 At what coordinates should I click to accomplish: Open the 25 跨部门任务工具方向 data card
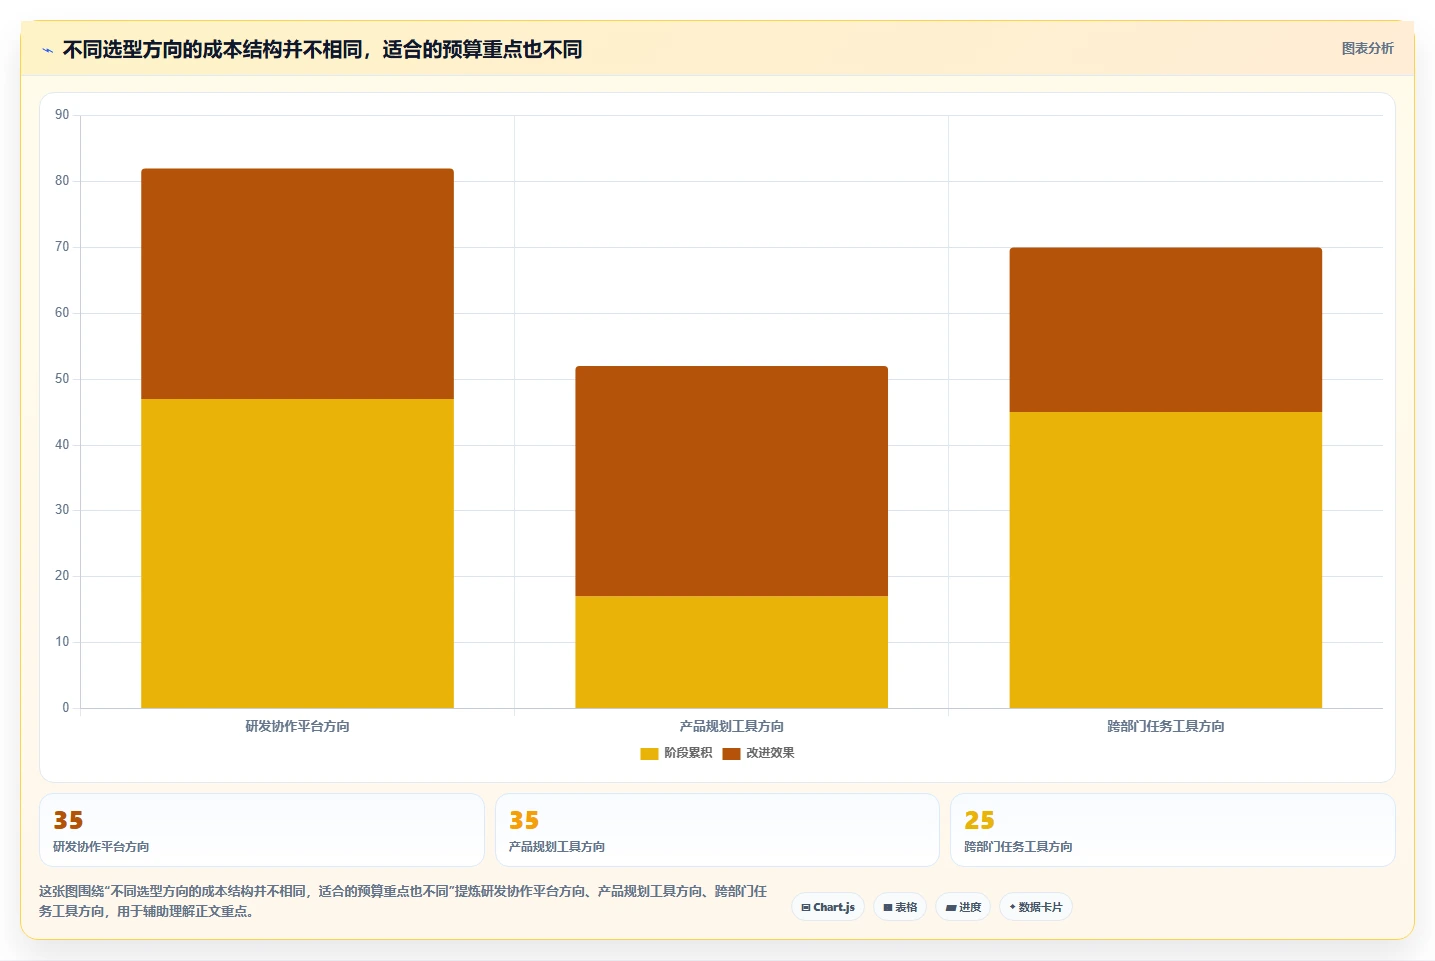(1172, 830)
